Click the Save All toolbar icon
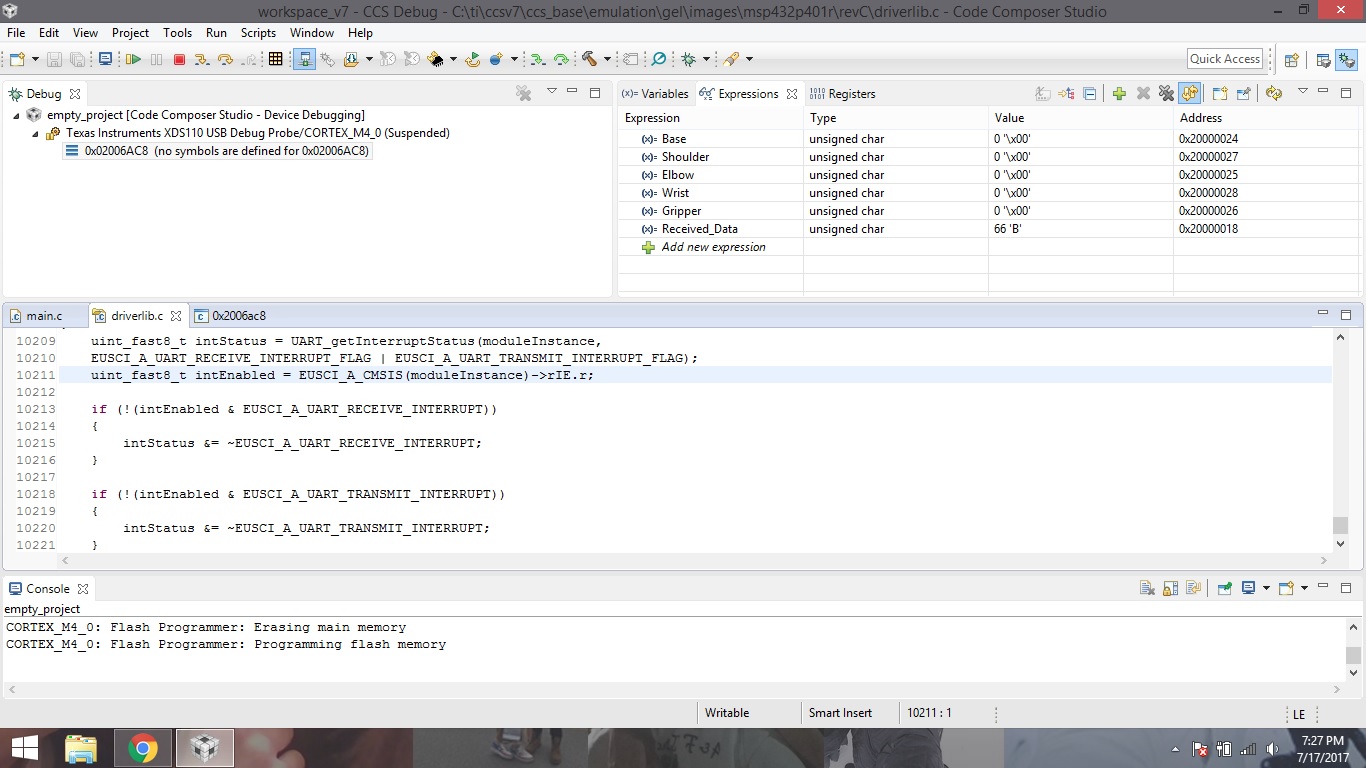The height and width of the screenshot is (768, 1366). (x=77, y=59)
